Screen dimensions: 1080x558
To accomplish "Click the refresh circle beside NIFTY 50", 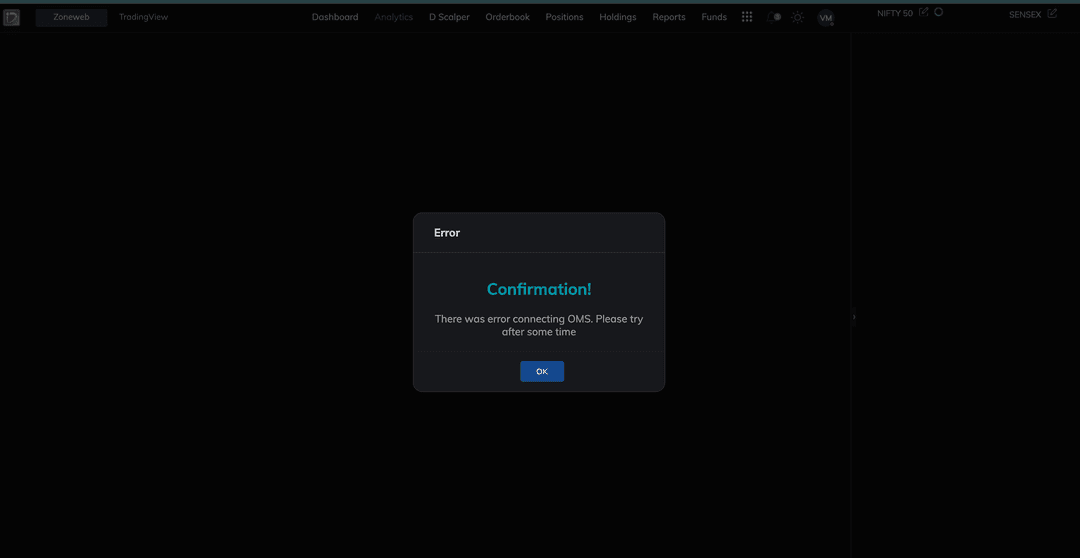I will tap(938, 12).
